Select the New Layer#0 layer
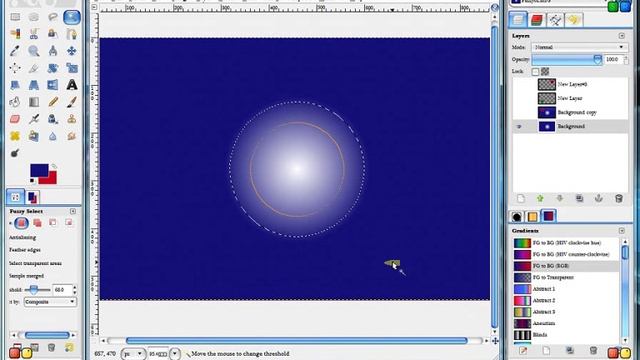The width and height of the screenshot is (640, 360). (570, 84)
